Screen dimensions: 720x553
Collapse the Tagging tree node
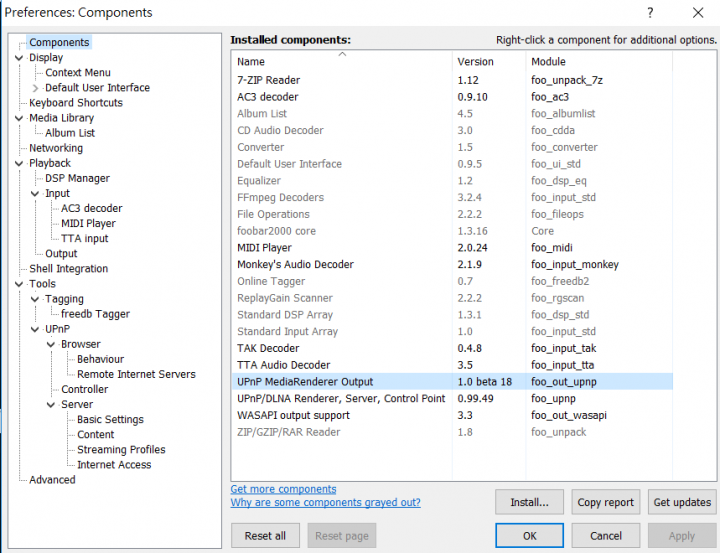35,299
